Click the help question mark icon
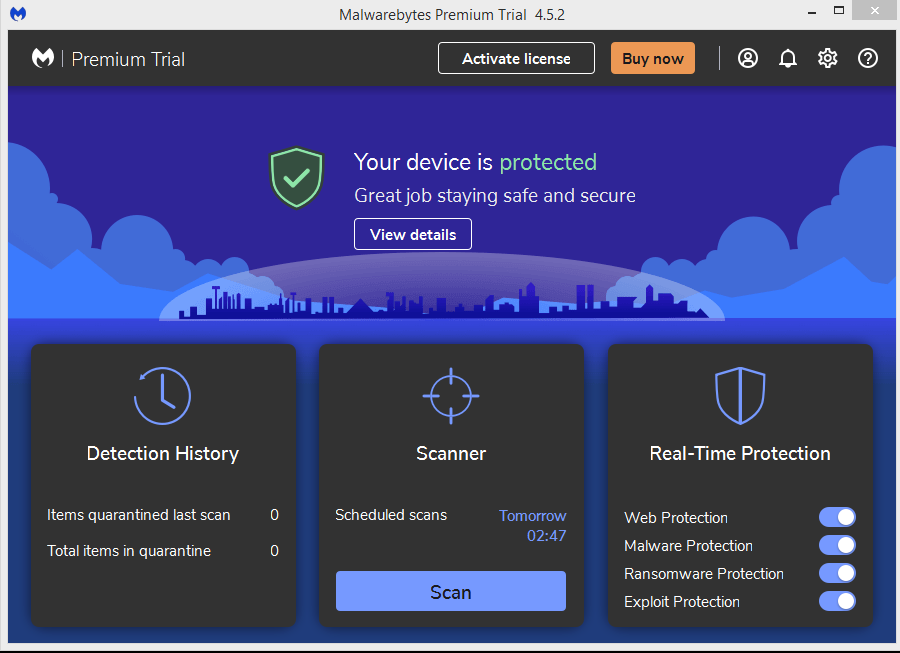Screen dimensions: 900x653 (x=868, y=58)
